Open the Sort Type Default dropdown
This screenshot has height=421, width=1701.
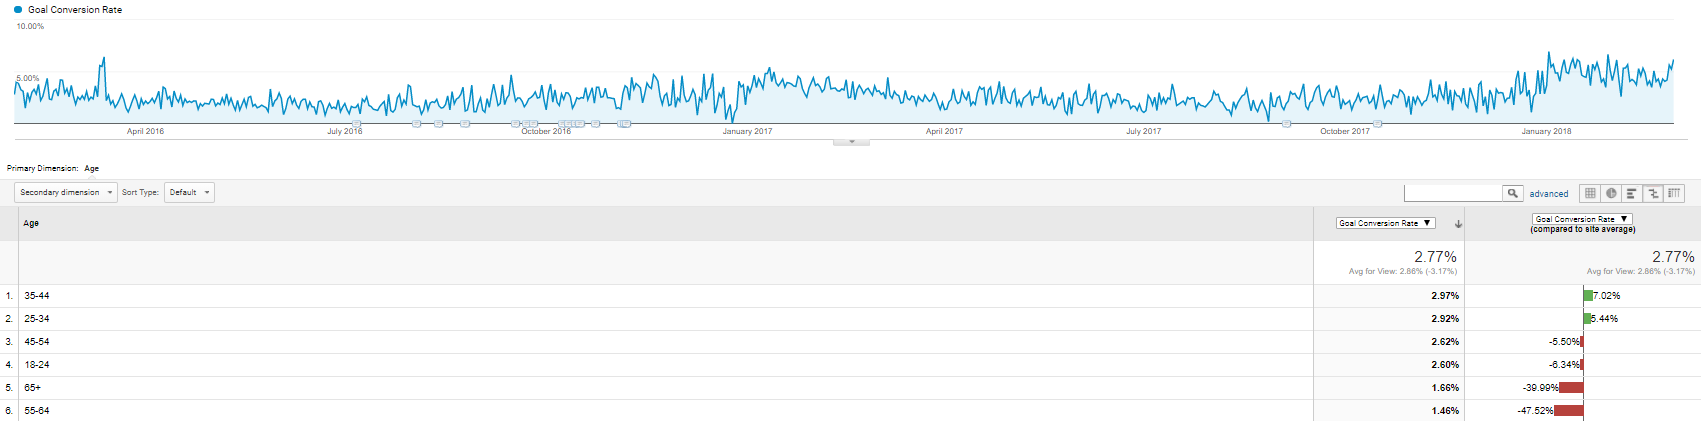(x=189, y=192)
